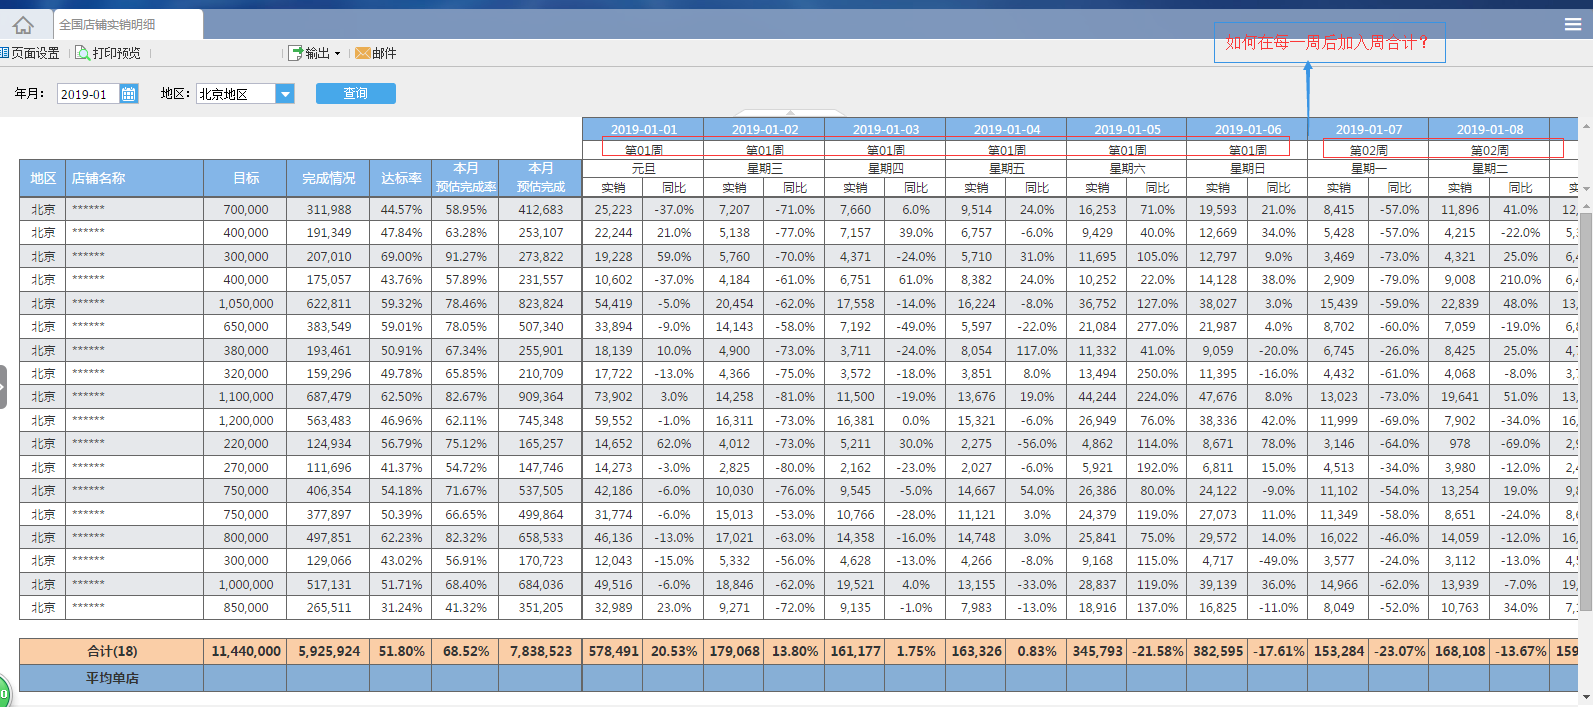
Task: Click the home icon tab
Action: [x=24, y=25]
